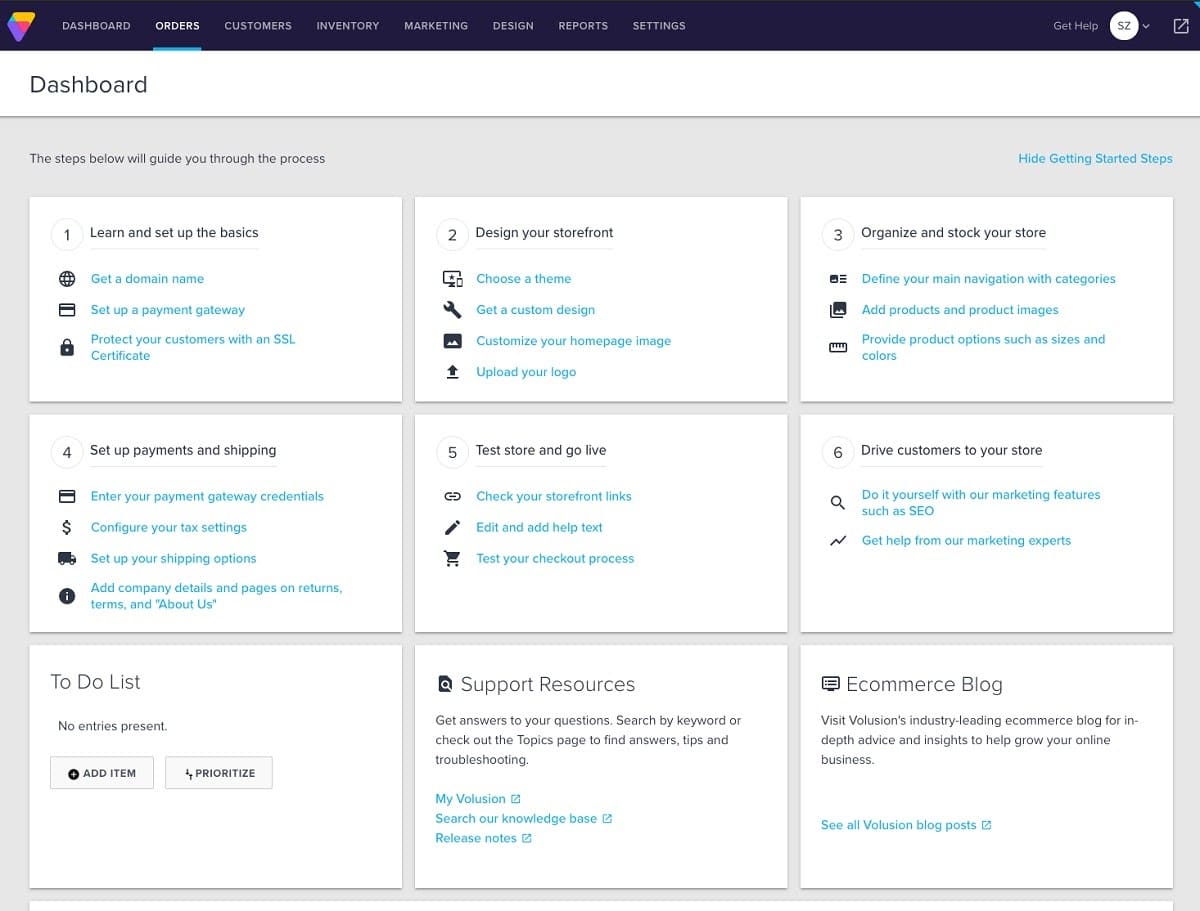The width and height of the screenshot is (1200, 911).
Task: Click Hide Getting Started Steps
Action: 1095,158
